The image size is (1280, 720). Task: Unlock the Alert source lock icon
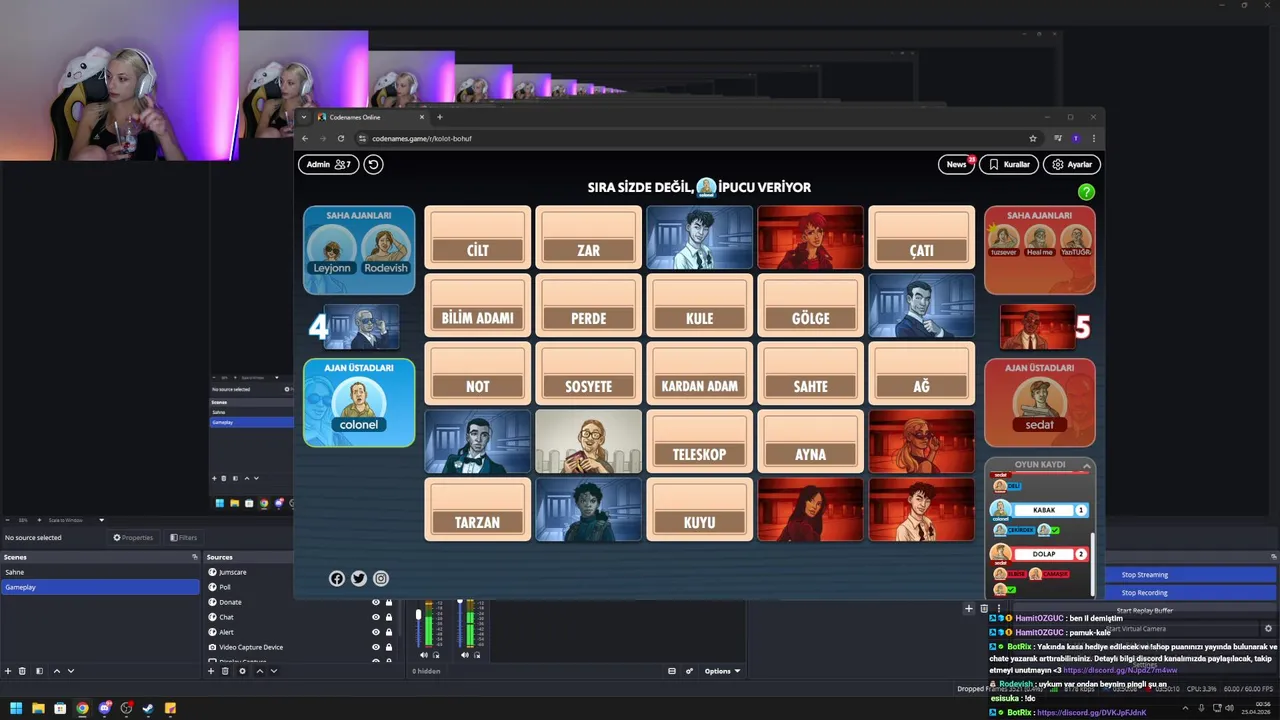389,632
